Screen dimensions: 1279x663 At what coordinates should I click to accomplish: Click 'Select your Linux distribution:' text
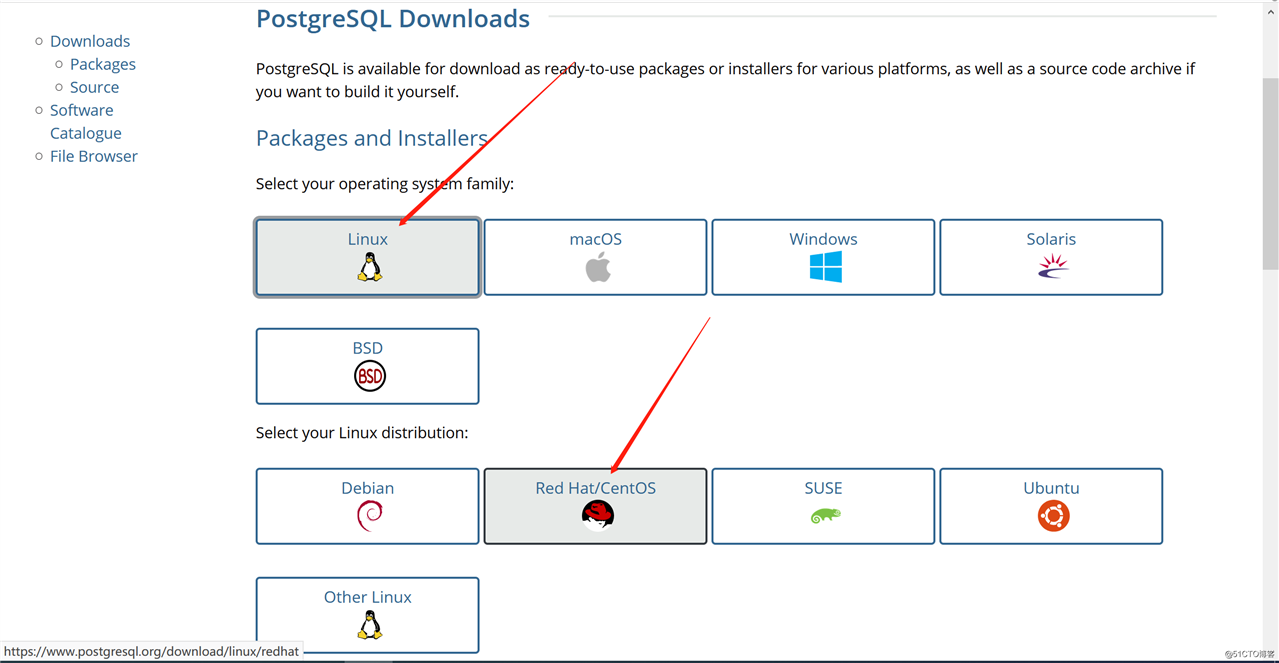pos(362,433)
